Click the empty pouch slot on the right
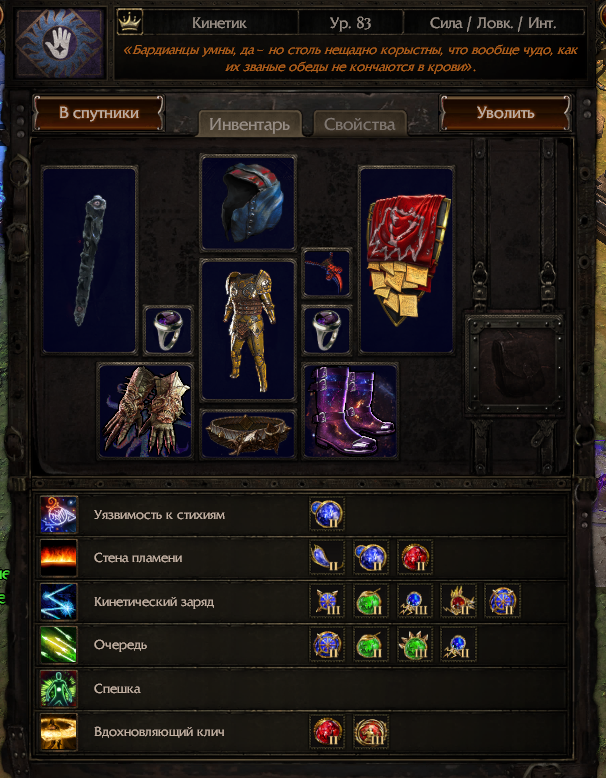The image size is (606, 778). point(515,364)
